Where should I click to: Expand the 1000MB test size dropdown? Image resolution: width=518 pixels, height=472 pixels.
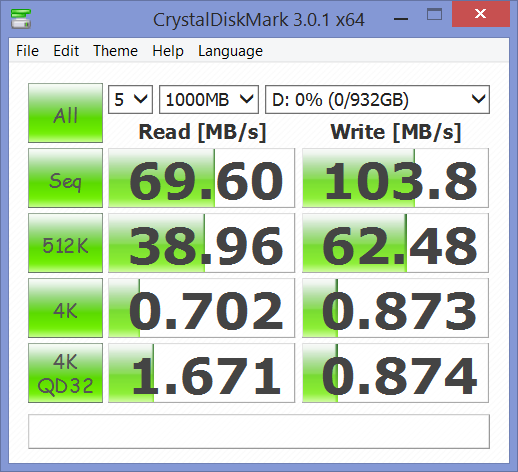coord(209,100)
